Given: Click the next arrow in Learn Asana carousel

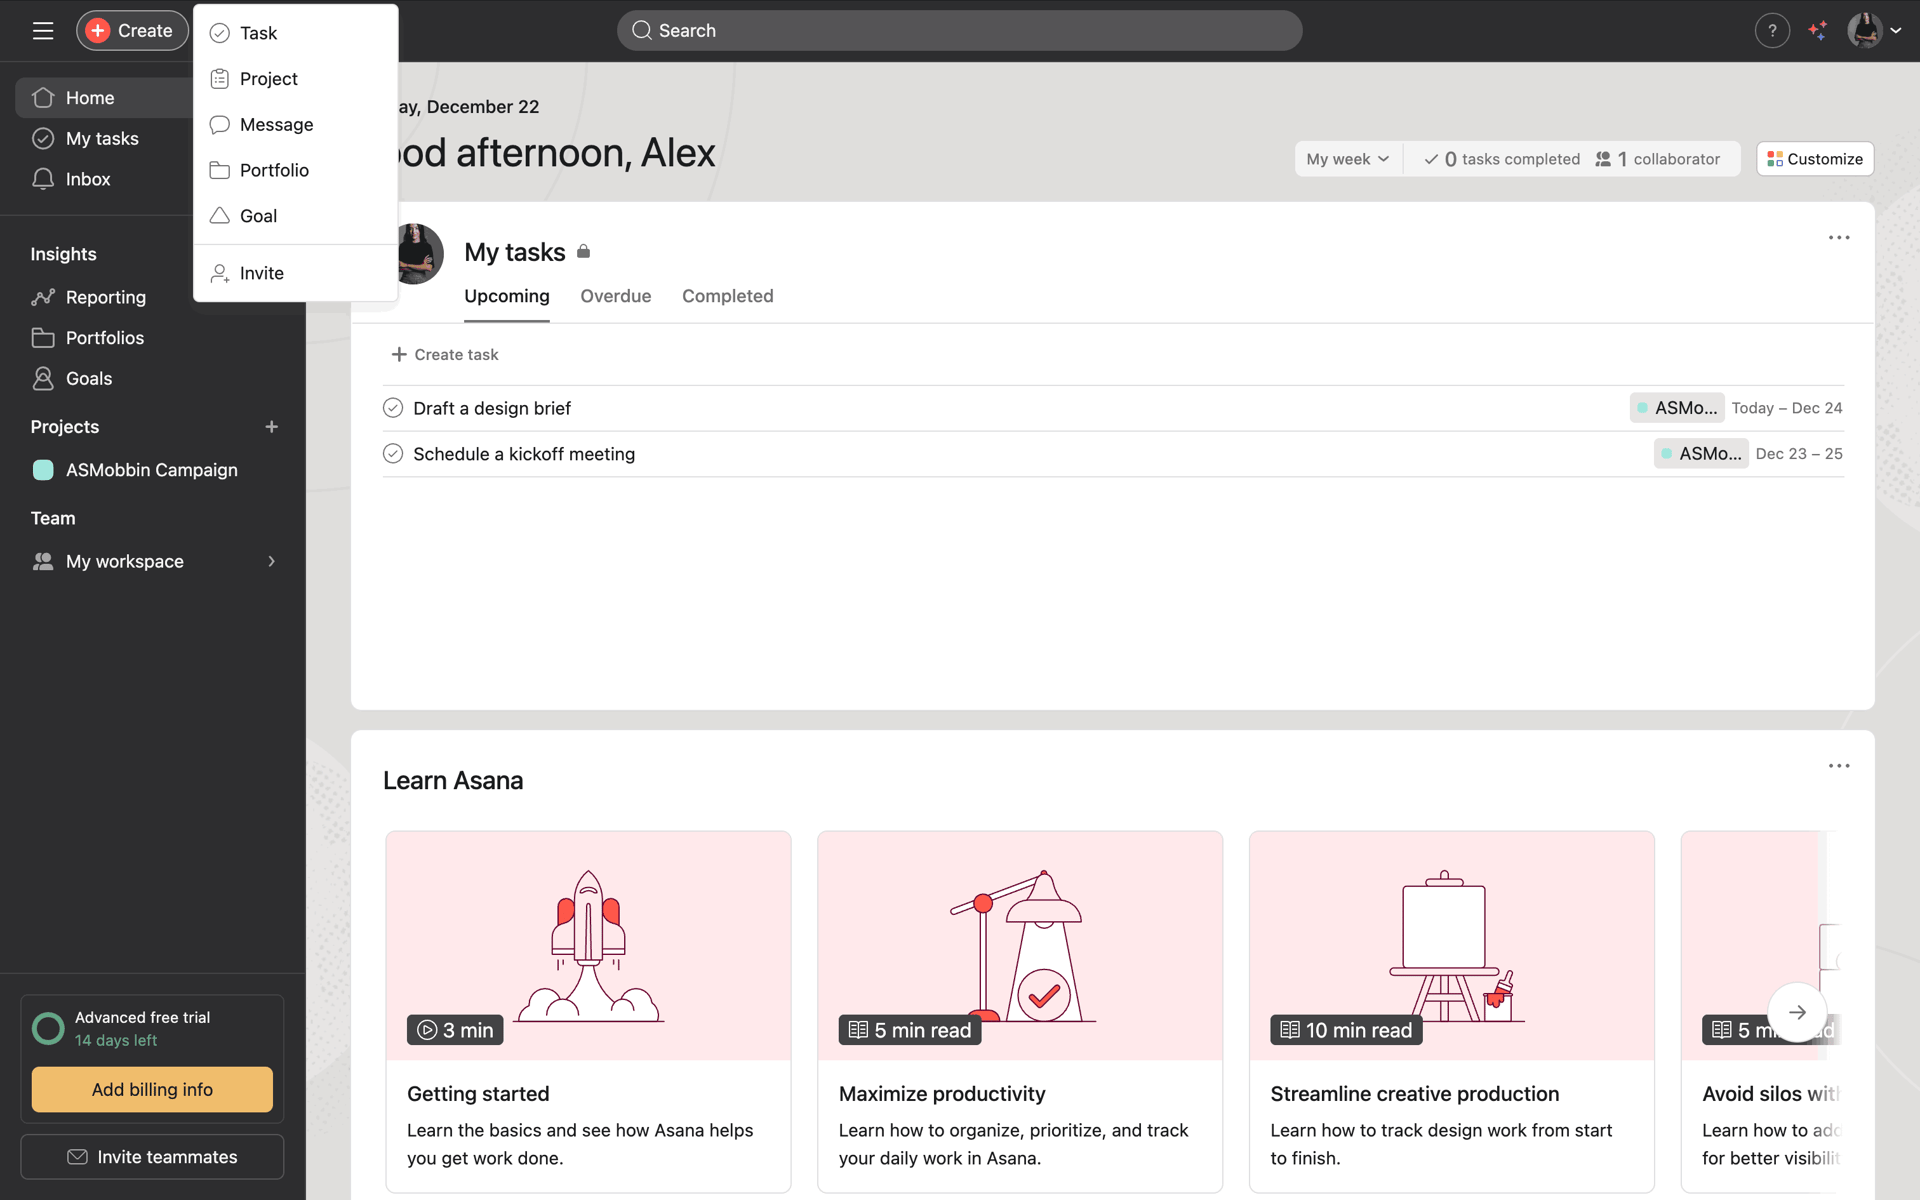Looking at the screenshot, I should click(x=1797, y=1013).
